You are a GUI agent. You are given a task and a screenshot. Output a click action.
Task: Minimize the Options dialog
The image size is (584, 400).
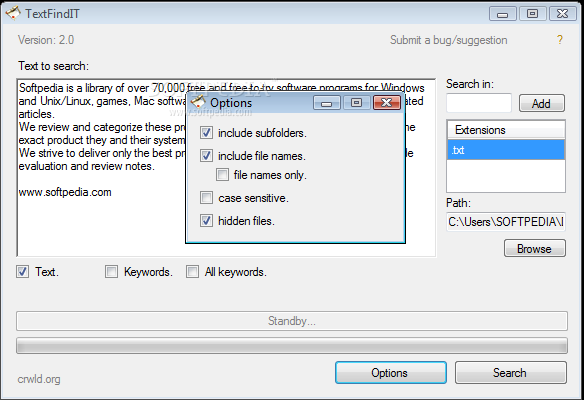tap(327, 102)
